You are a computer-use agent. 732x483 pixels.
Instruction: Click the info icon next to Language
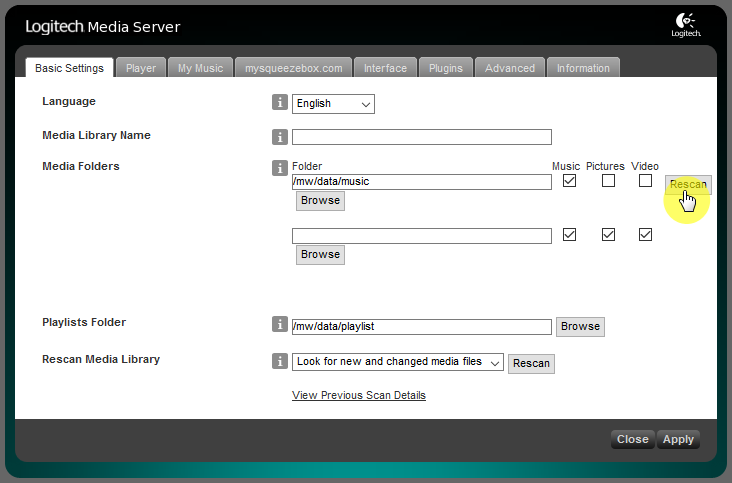point(280,103)
